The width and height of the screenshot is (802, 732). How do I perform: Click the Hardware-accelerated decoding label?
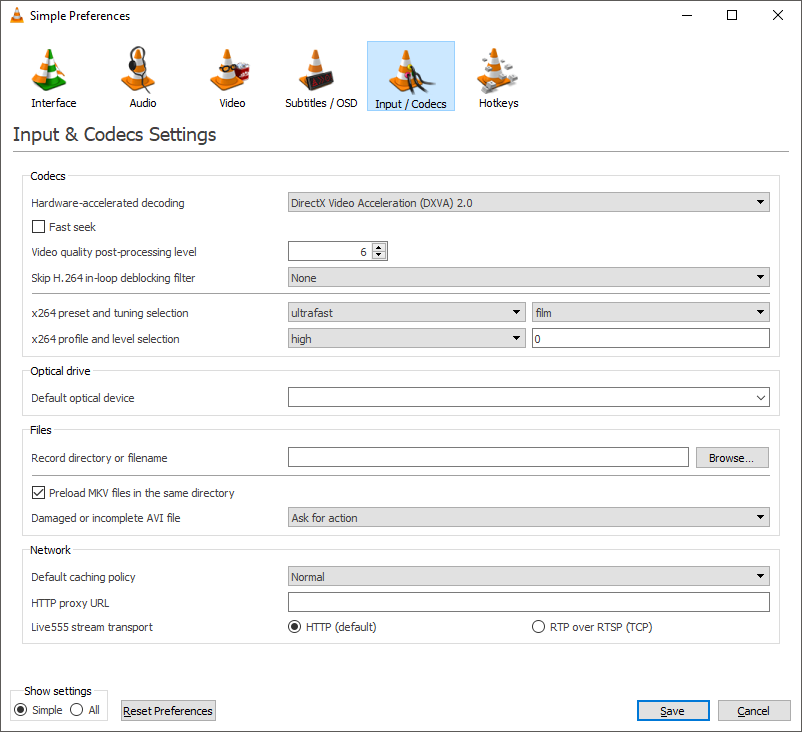pyautogui.click(x=107, y=203)
